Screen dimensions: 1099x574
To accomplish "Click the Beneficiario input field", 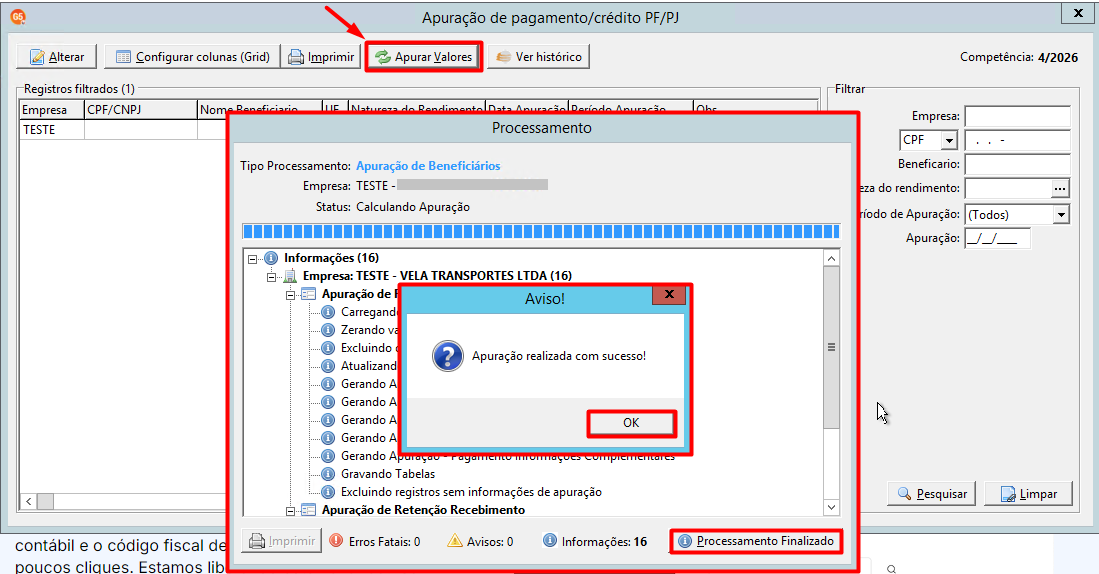I will (1018, 164).
